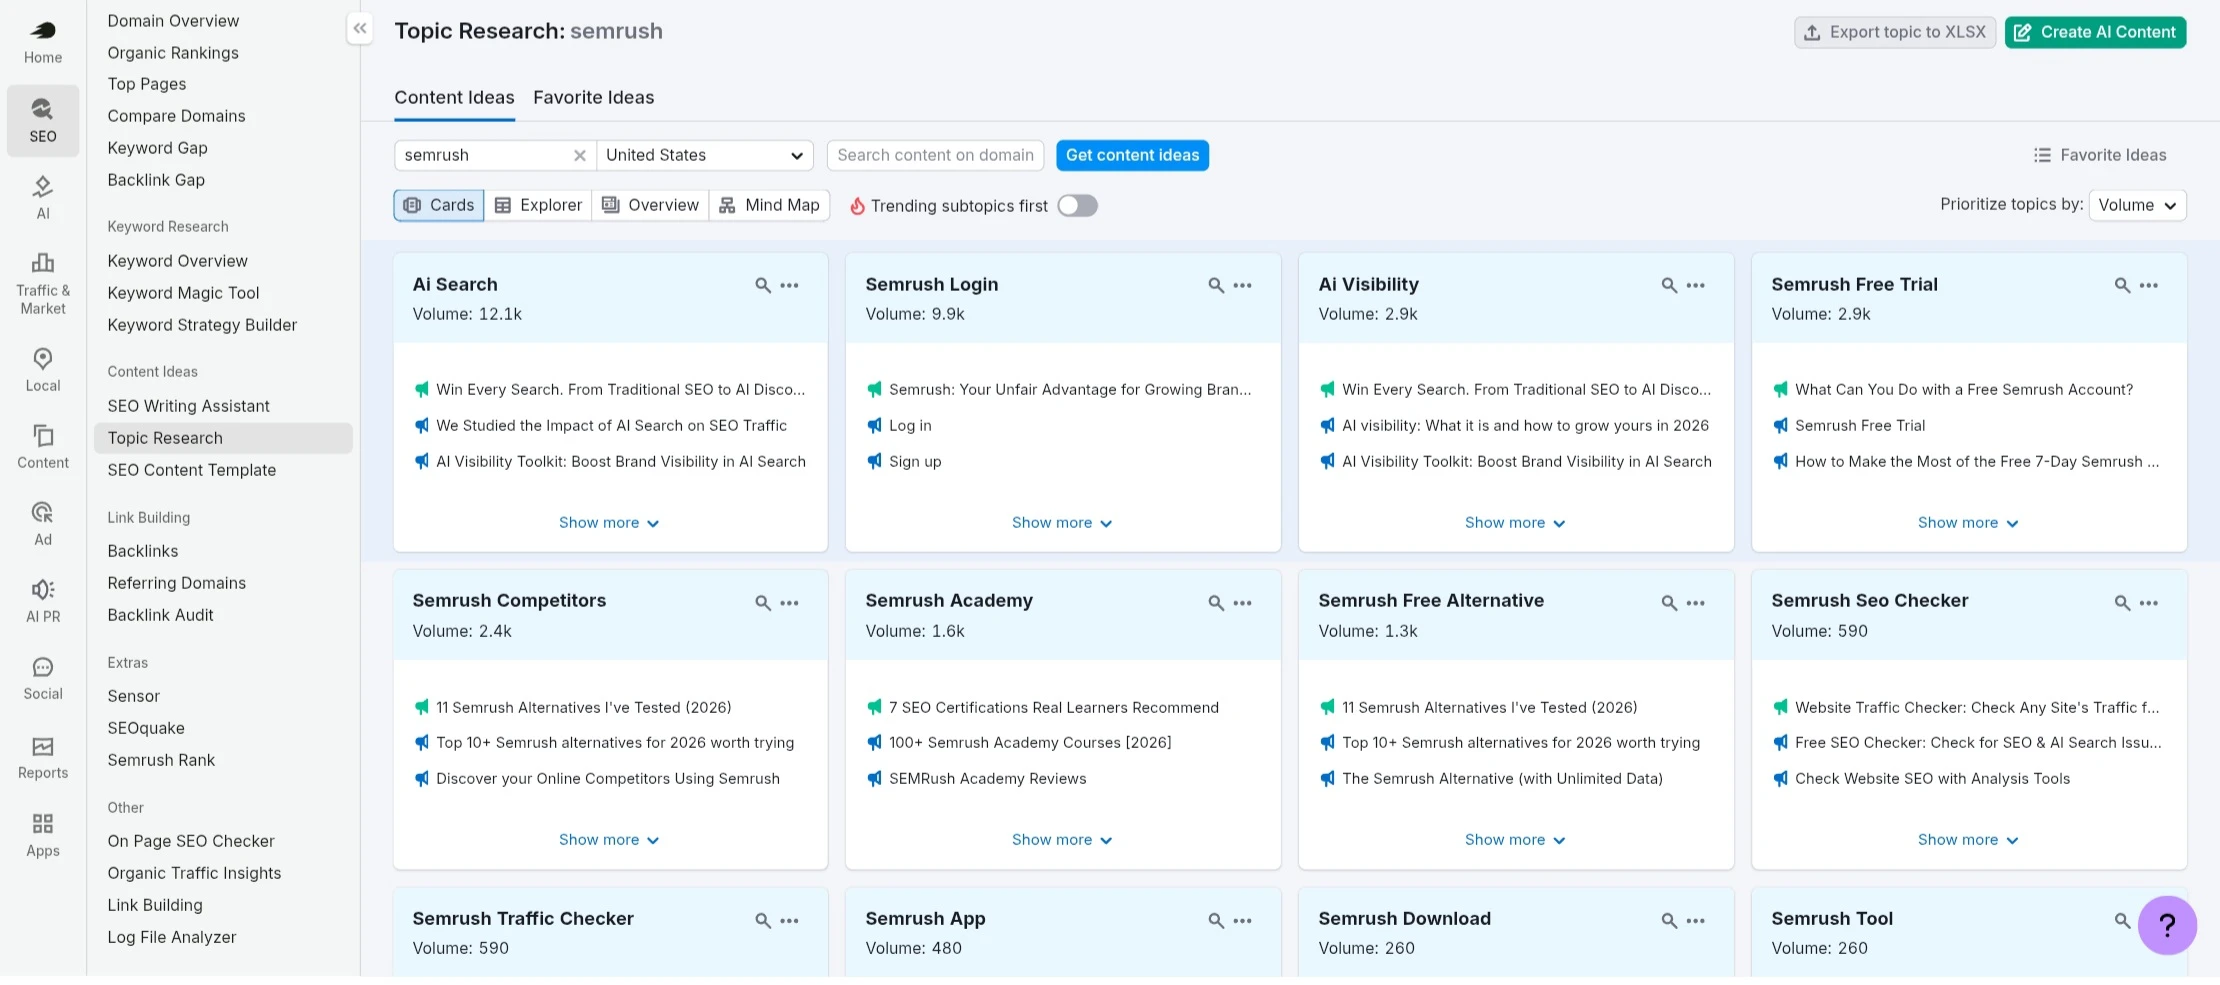Open the Ad section icon
The image size is (2220, 985).
click(43, 525)
